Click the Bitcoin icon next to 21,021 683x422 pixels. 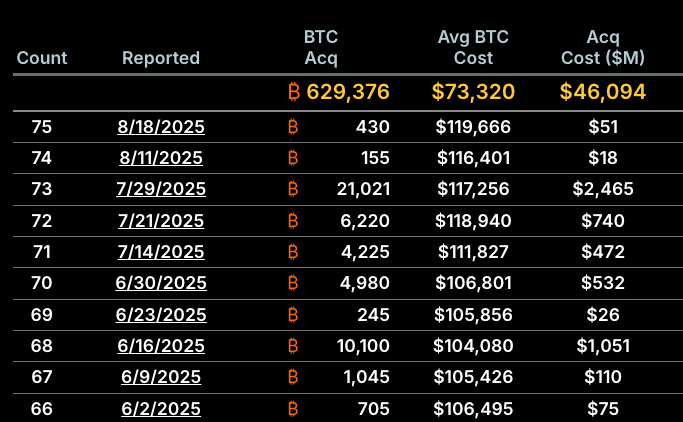click(x=293, y=189)
